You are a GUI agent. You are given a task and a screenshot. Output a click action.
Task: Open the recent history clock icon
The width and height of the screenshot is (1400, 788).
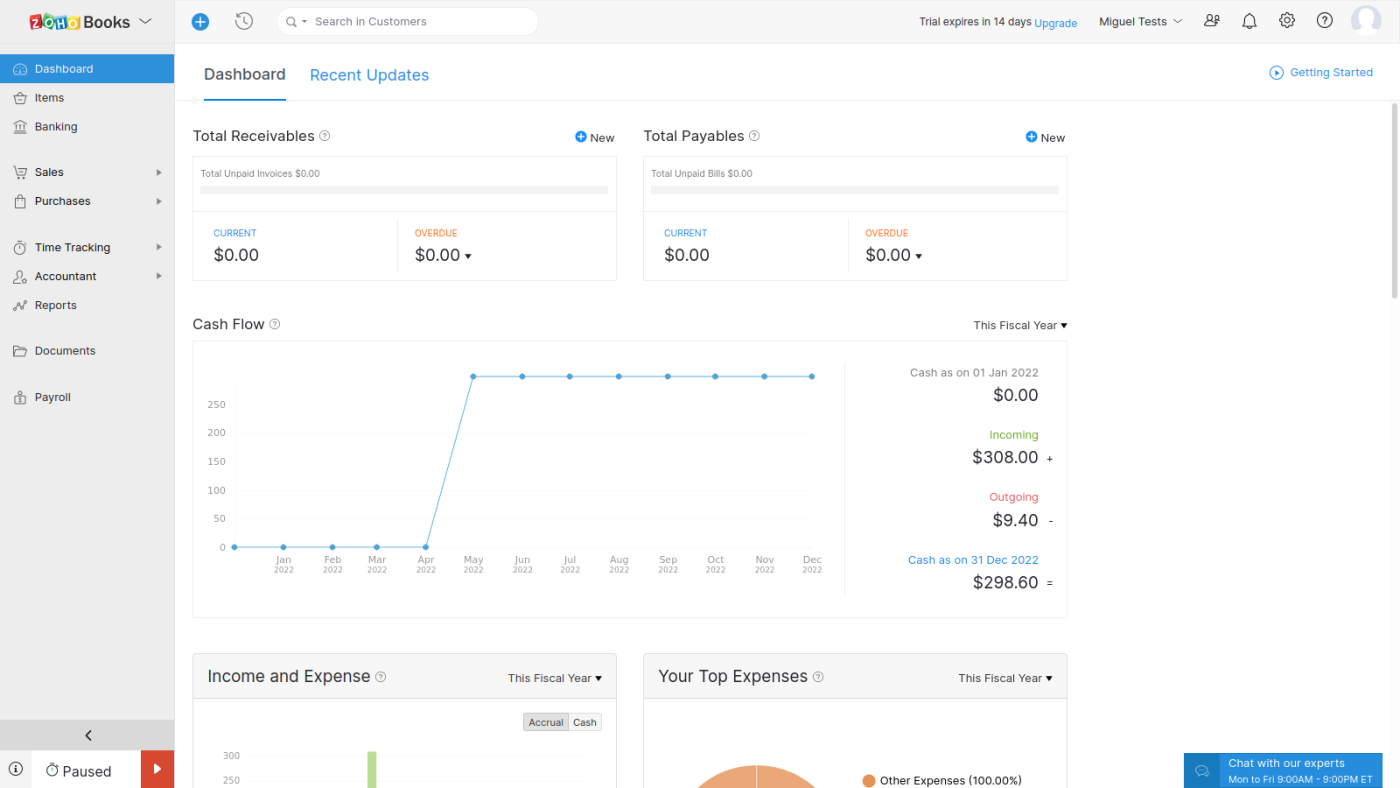point(243,21)
